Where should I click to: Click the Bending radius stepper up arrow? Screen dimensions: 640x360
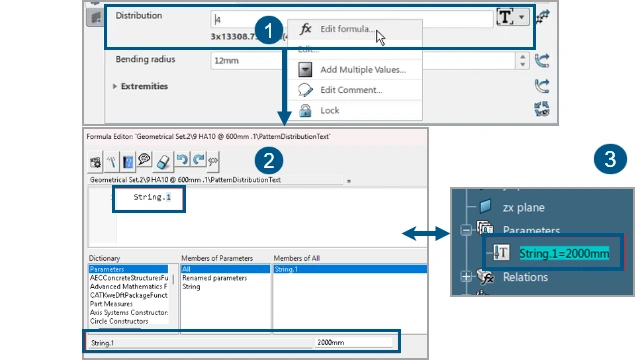tap(522, 57)
